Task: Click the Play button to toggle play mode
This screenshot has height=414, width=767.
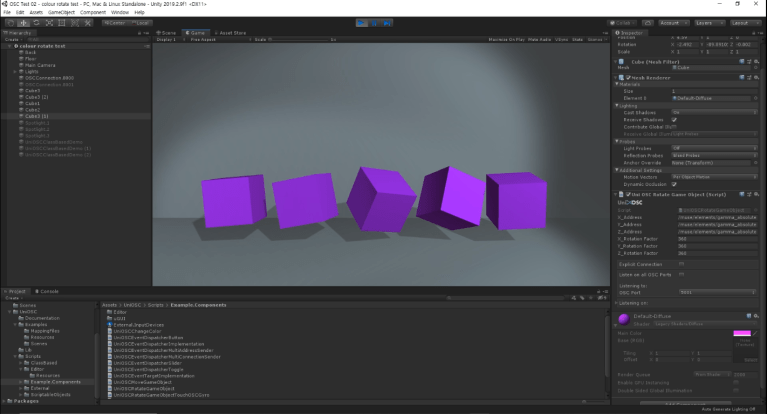Action: coord(362,21)
